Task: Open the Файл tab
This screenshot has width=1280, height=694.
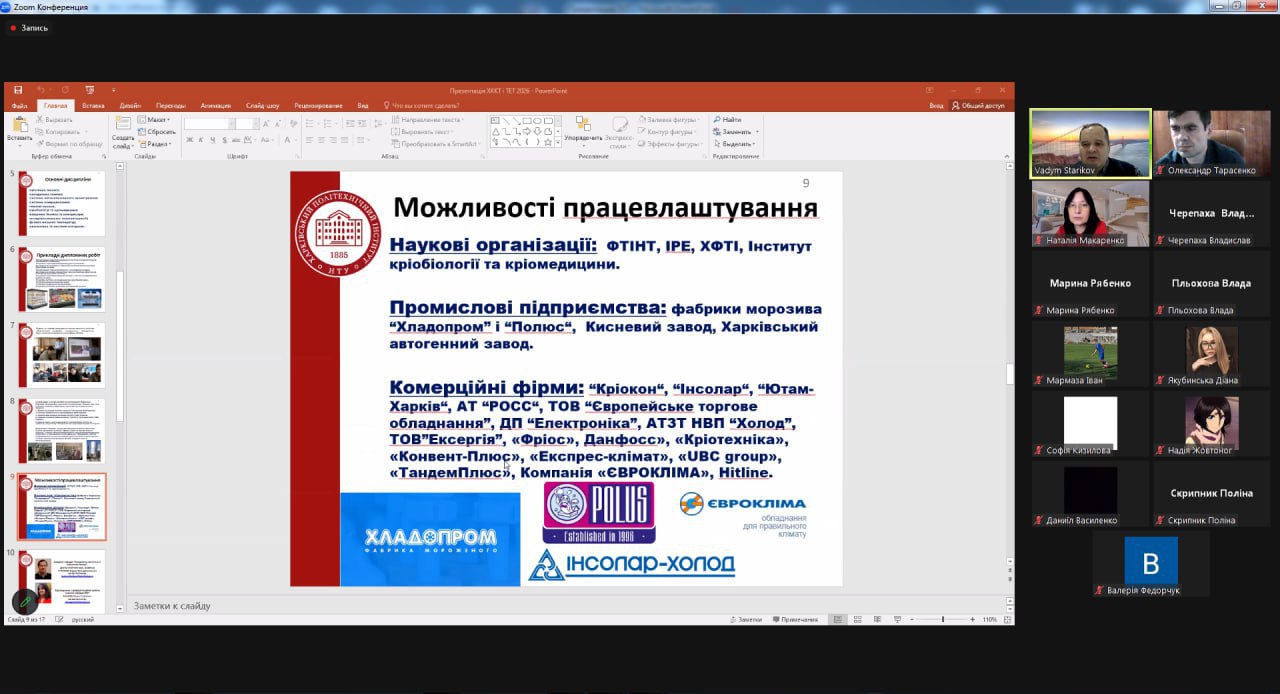Action: click(19, 105)
